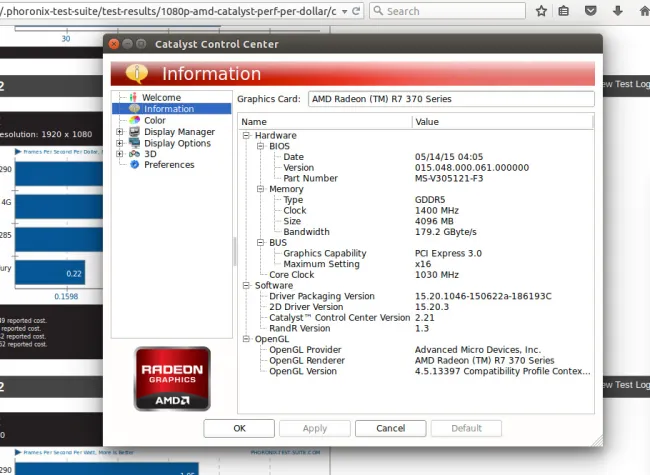Click the Pocket icon in browser toolbar
Screen dimensions: 650x475
591,11
